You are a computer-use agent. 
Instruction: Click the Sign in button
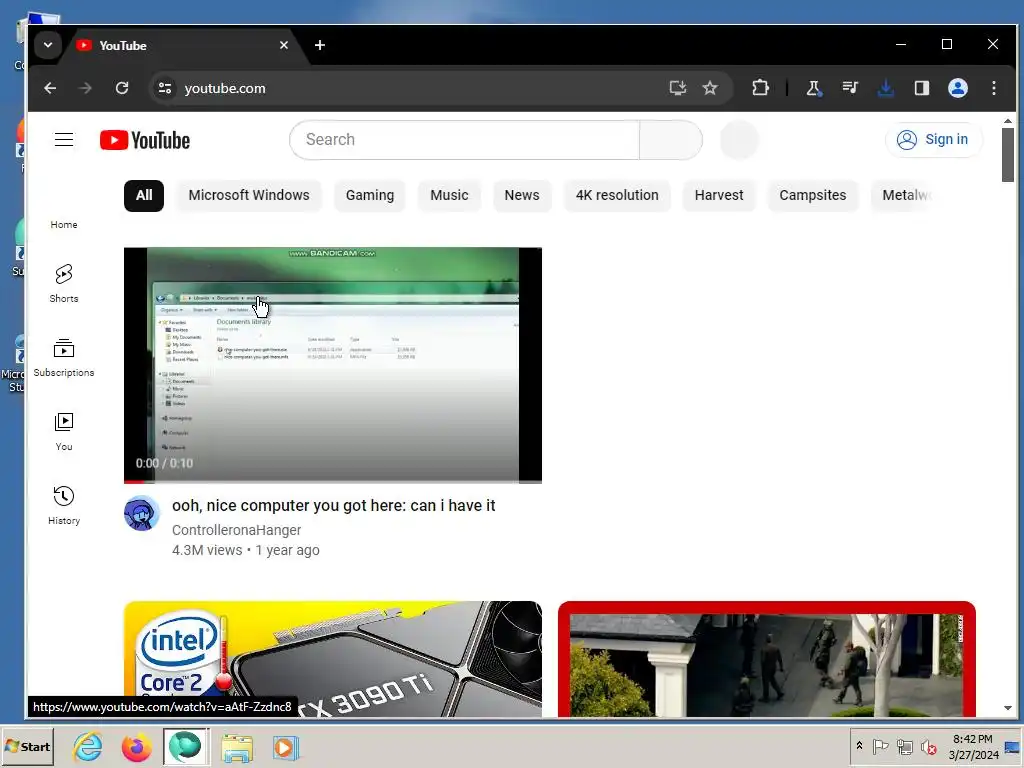(x=934, y=140)
